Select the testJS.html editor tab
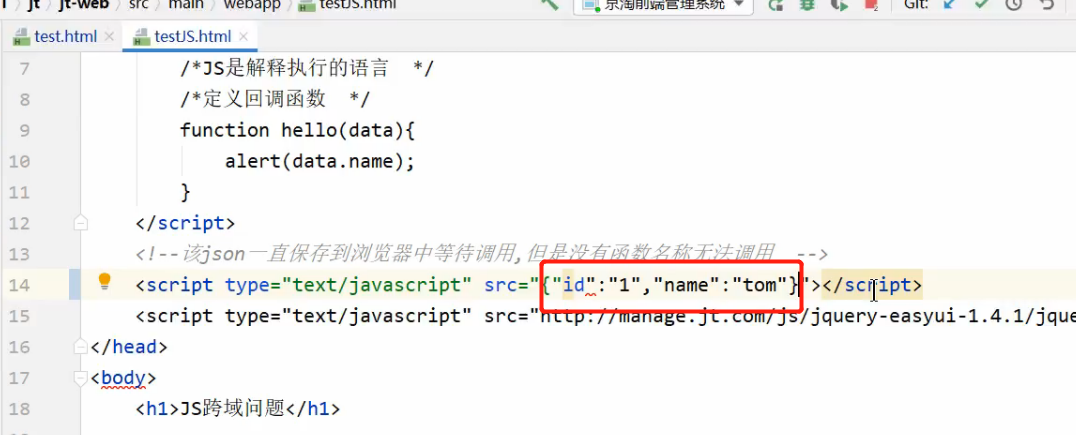 [x=192, y=36]
